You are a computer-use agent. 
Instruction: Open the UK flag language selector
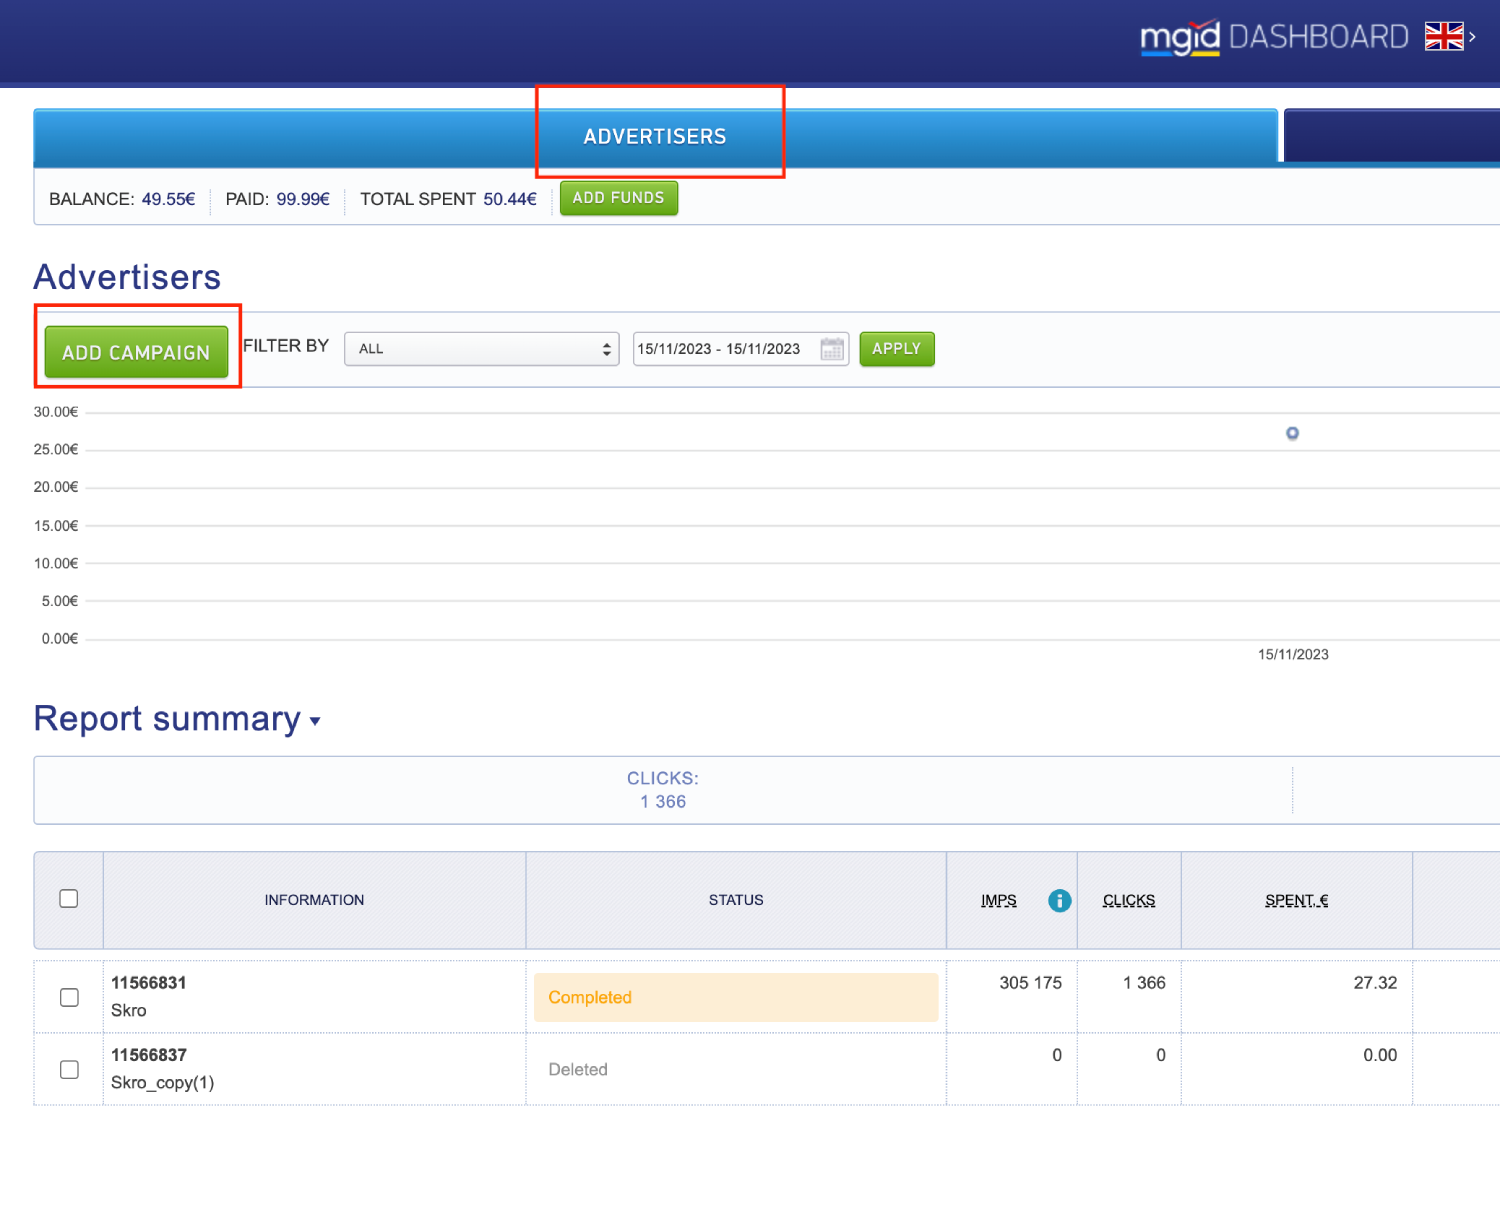click(1444, 36)
